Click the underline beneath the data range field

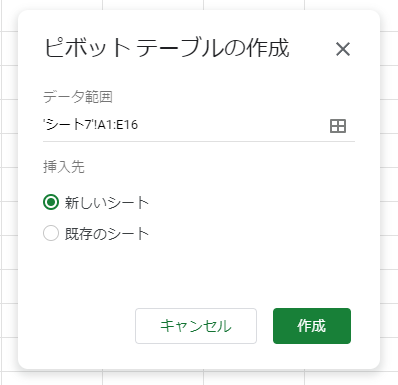coord(199,141)
